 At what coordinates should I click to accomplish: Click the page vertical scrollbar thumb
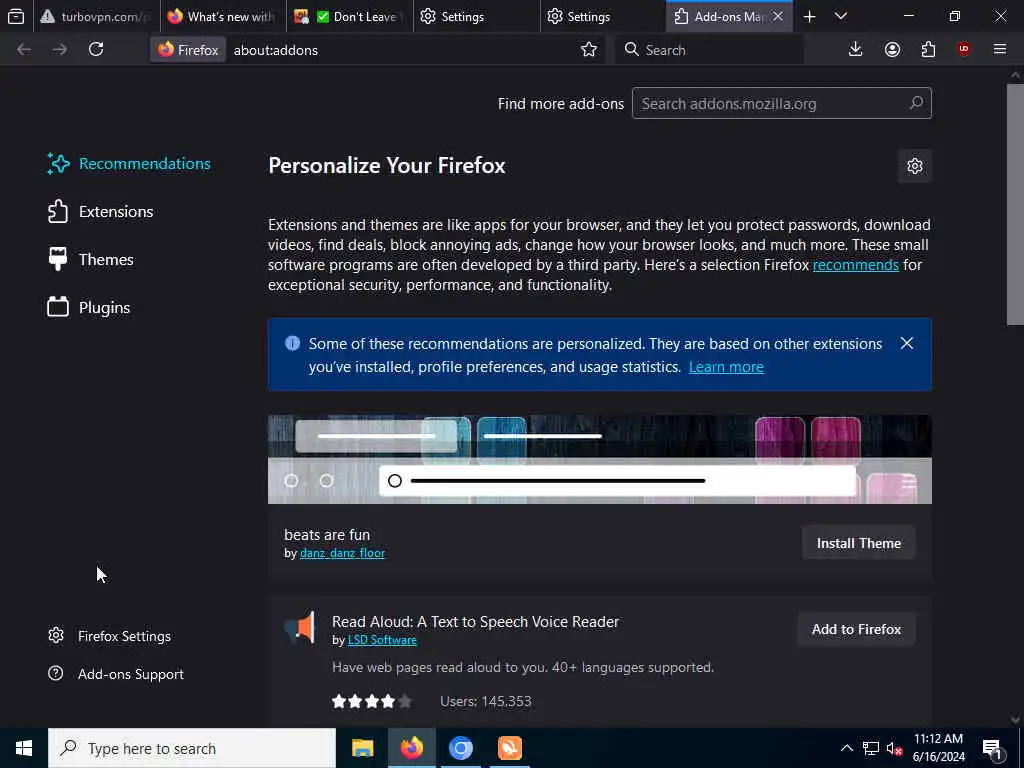(1015, 204)
